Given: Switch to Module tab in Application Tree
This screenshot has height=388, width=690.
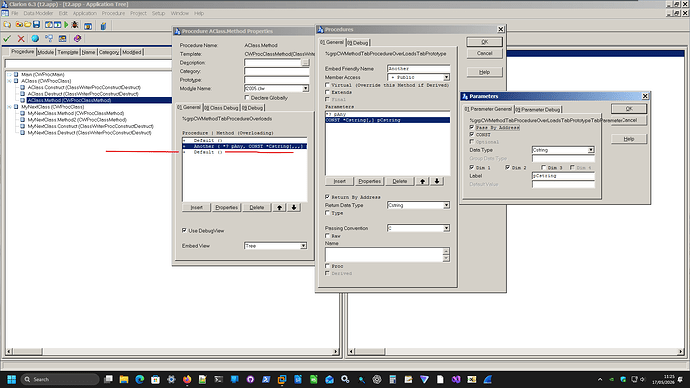Looking at the screenshot, I should click(x=45, y=52).
